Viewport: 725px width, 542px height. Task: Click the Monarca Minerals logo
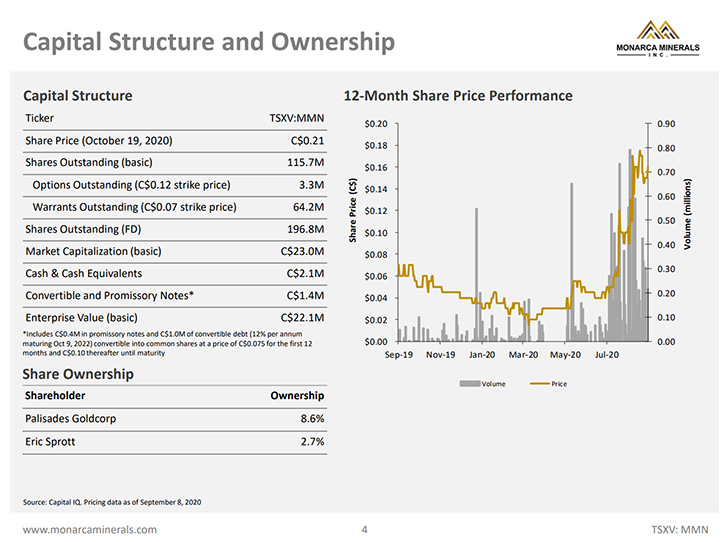[657, 39]
